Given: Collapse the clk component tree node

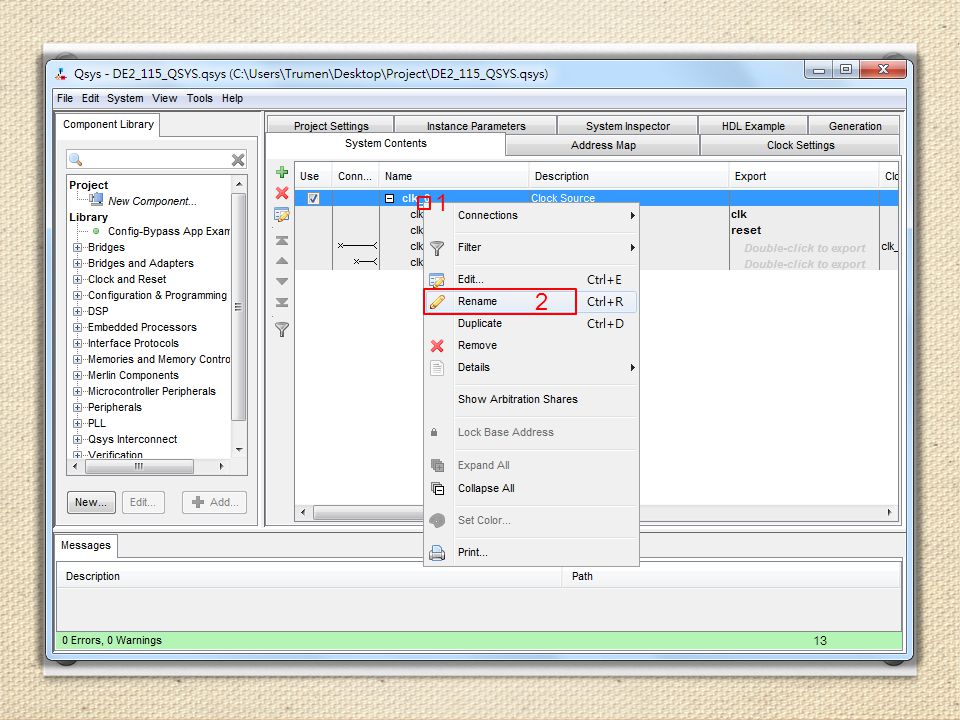Looking at the screenshot, I should pos(389,198).
